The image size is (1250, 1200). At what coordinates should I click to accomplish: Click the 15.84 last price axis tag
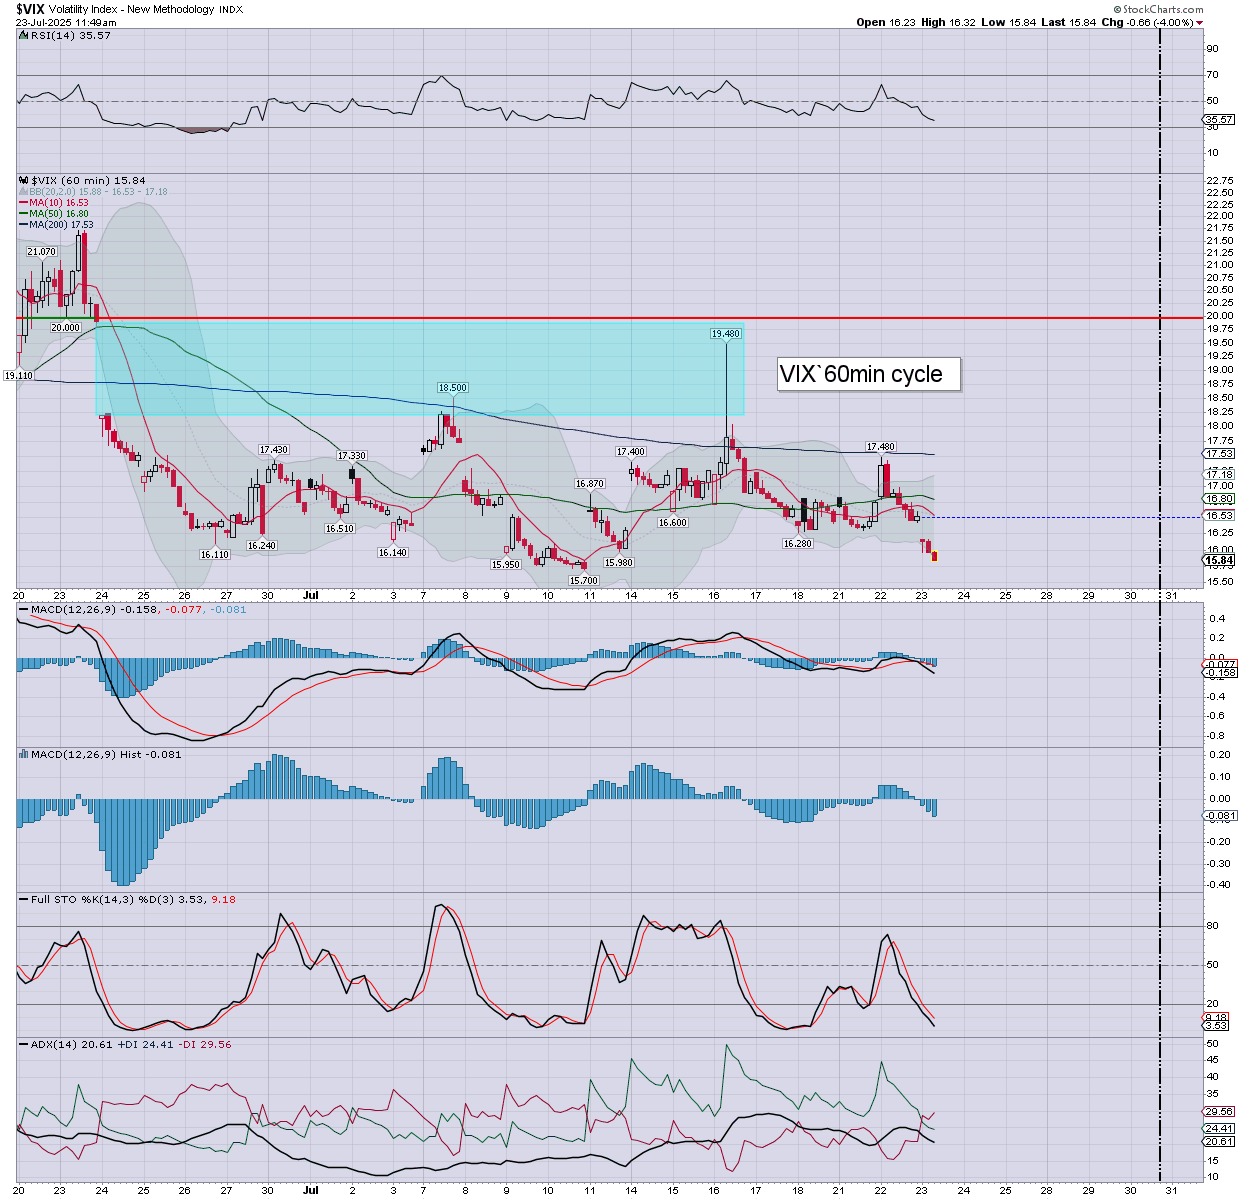(x=1220, y=560)
